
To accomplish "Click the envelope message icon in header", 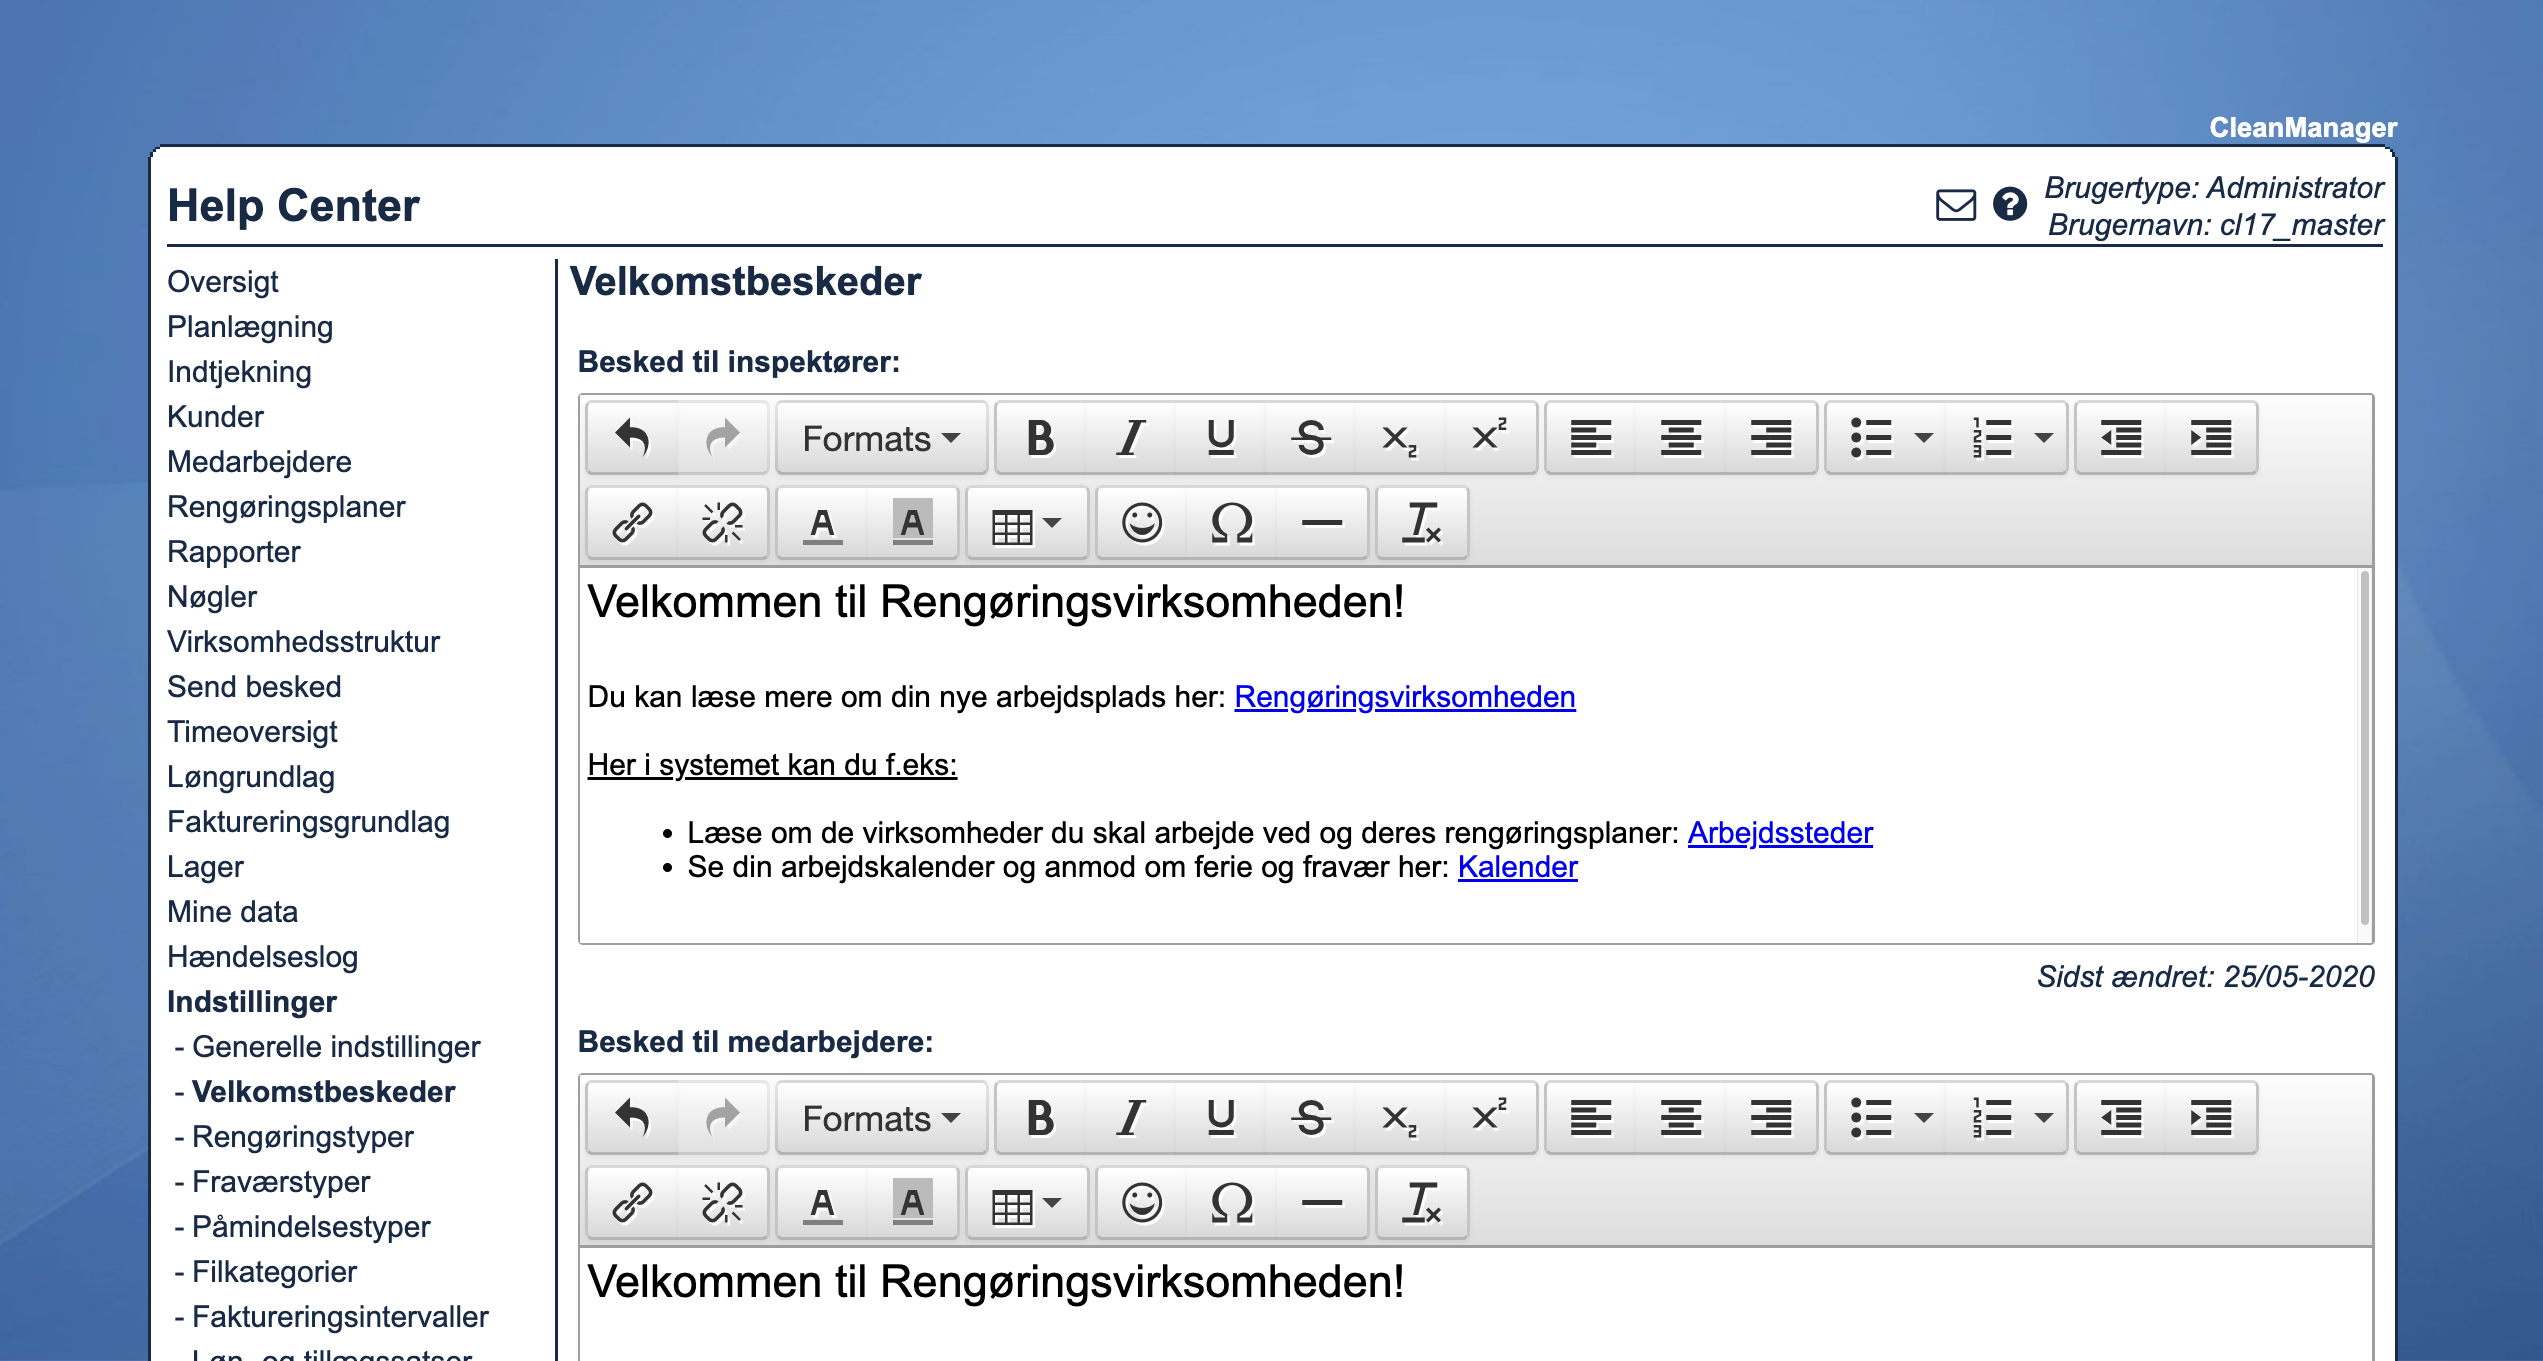I will (x=1955, y=205).
